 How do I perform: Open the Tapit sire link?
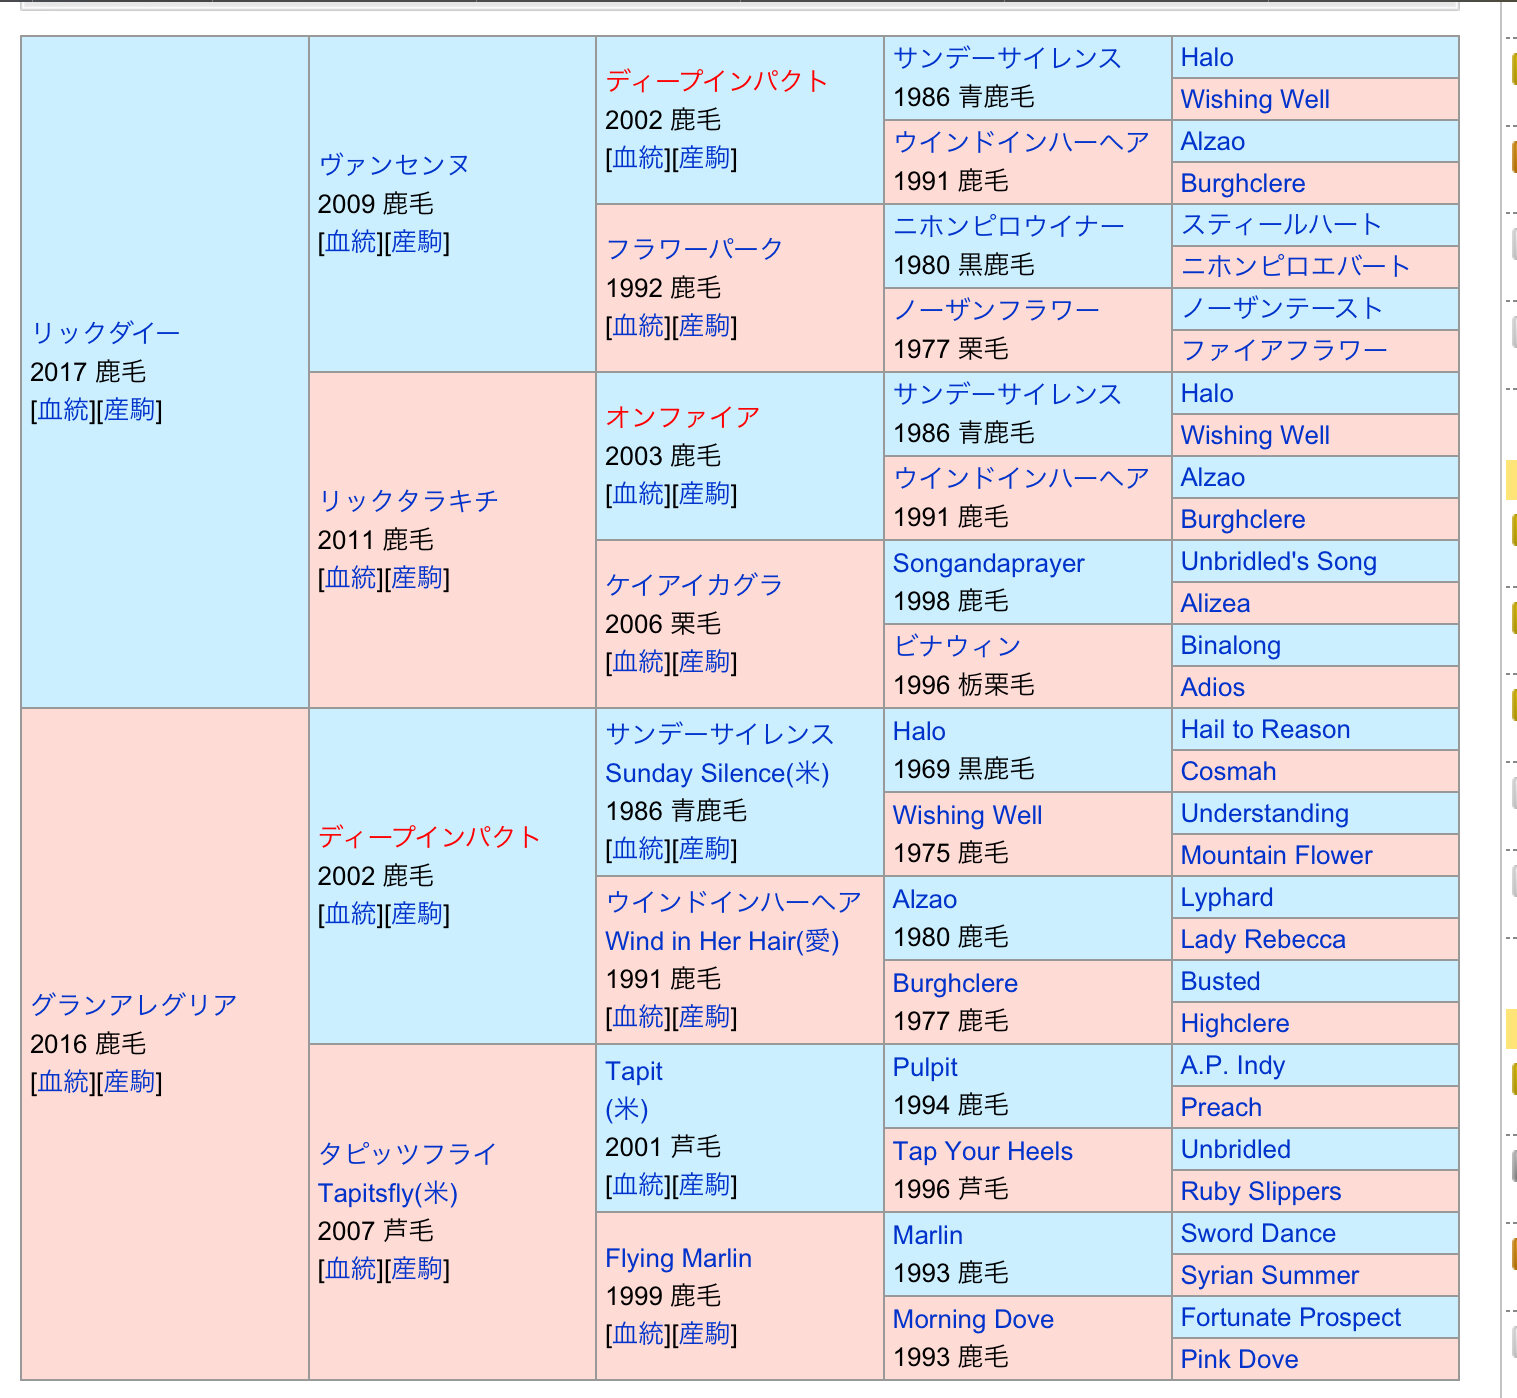pyautogui.click(x=634, y=1071)
